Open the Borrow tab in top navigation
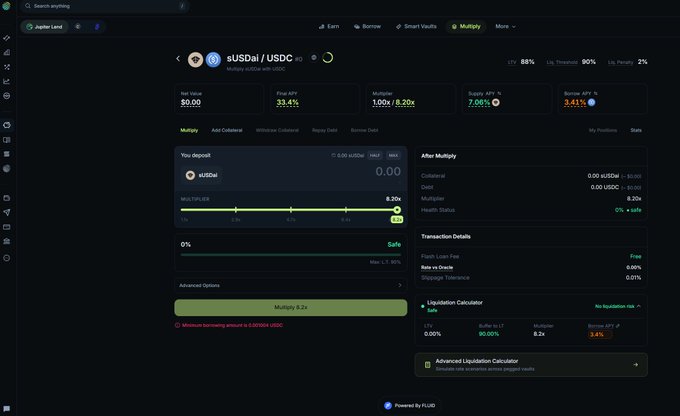Viewport: 680px width, 416px height. [x=367, y=26]
